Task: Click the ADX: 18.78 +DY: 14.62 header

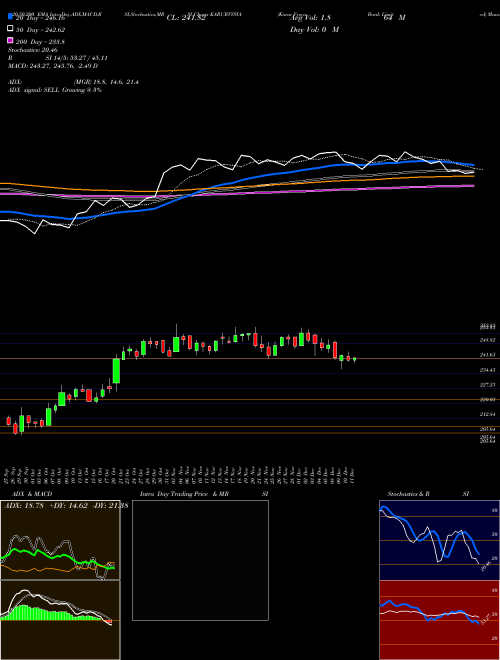Action: point(66,506)
